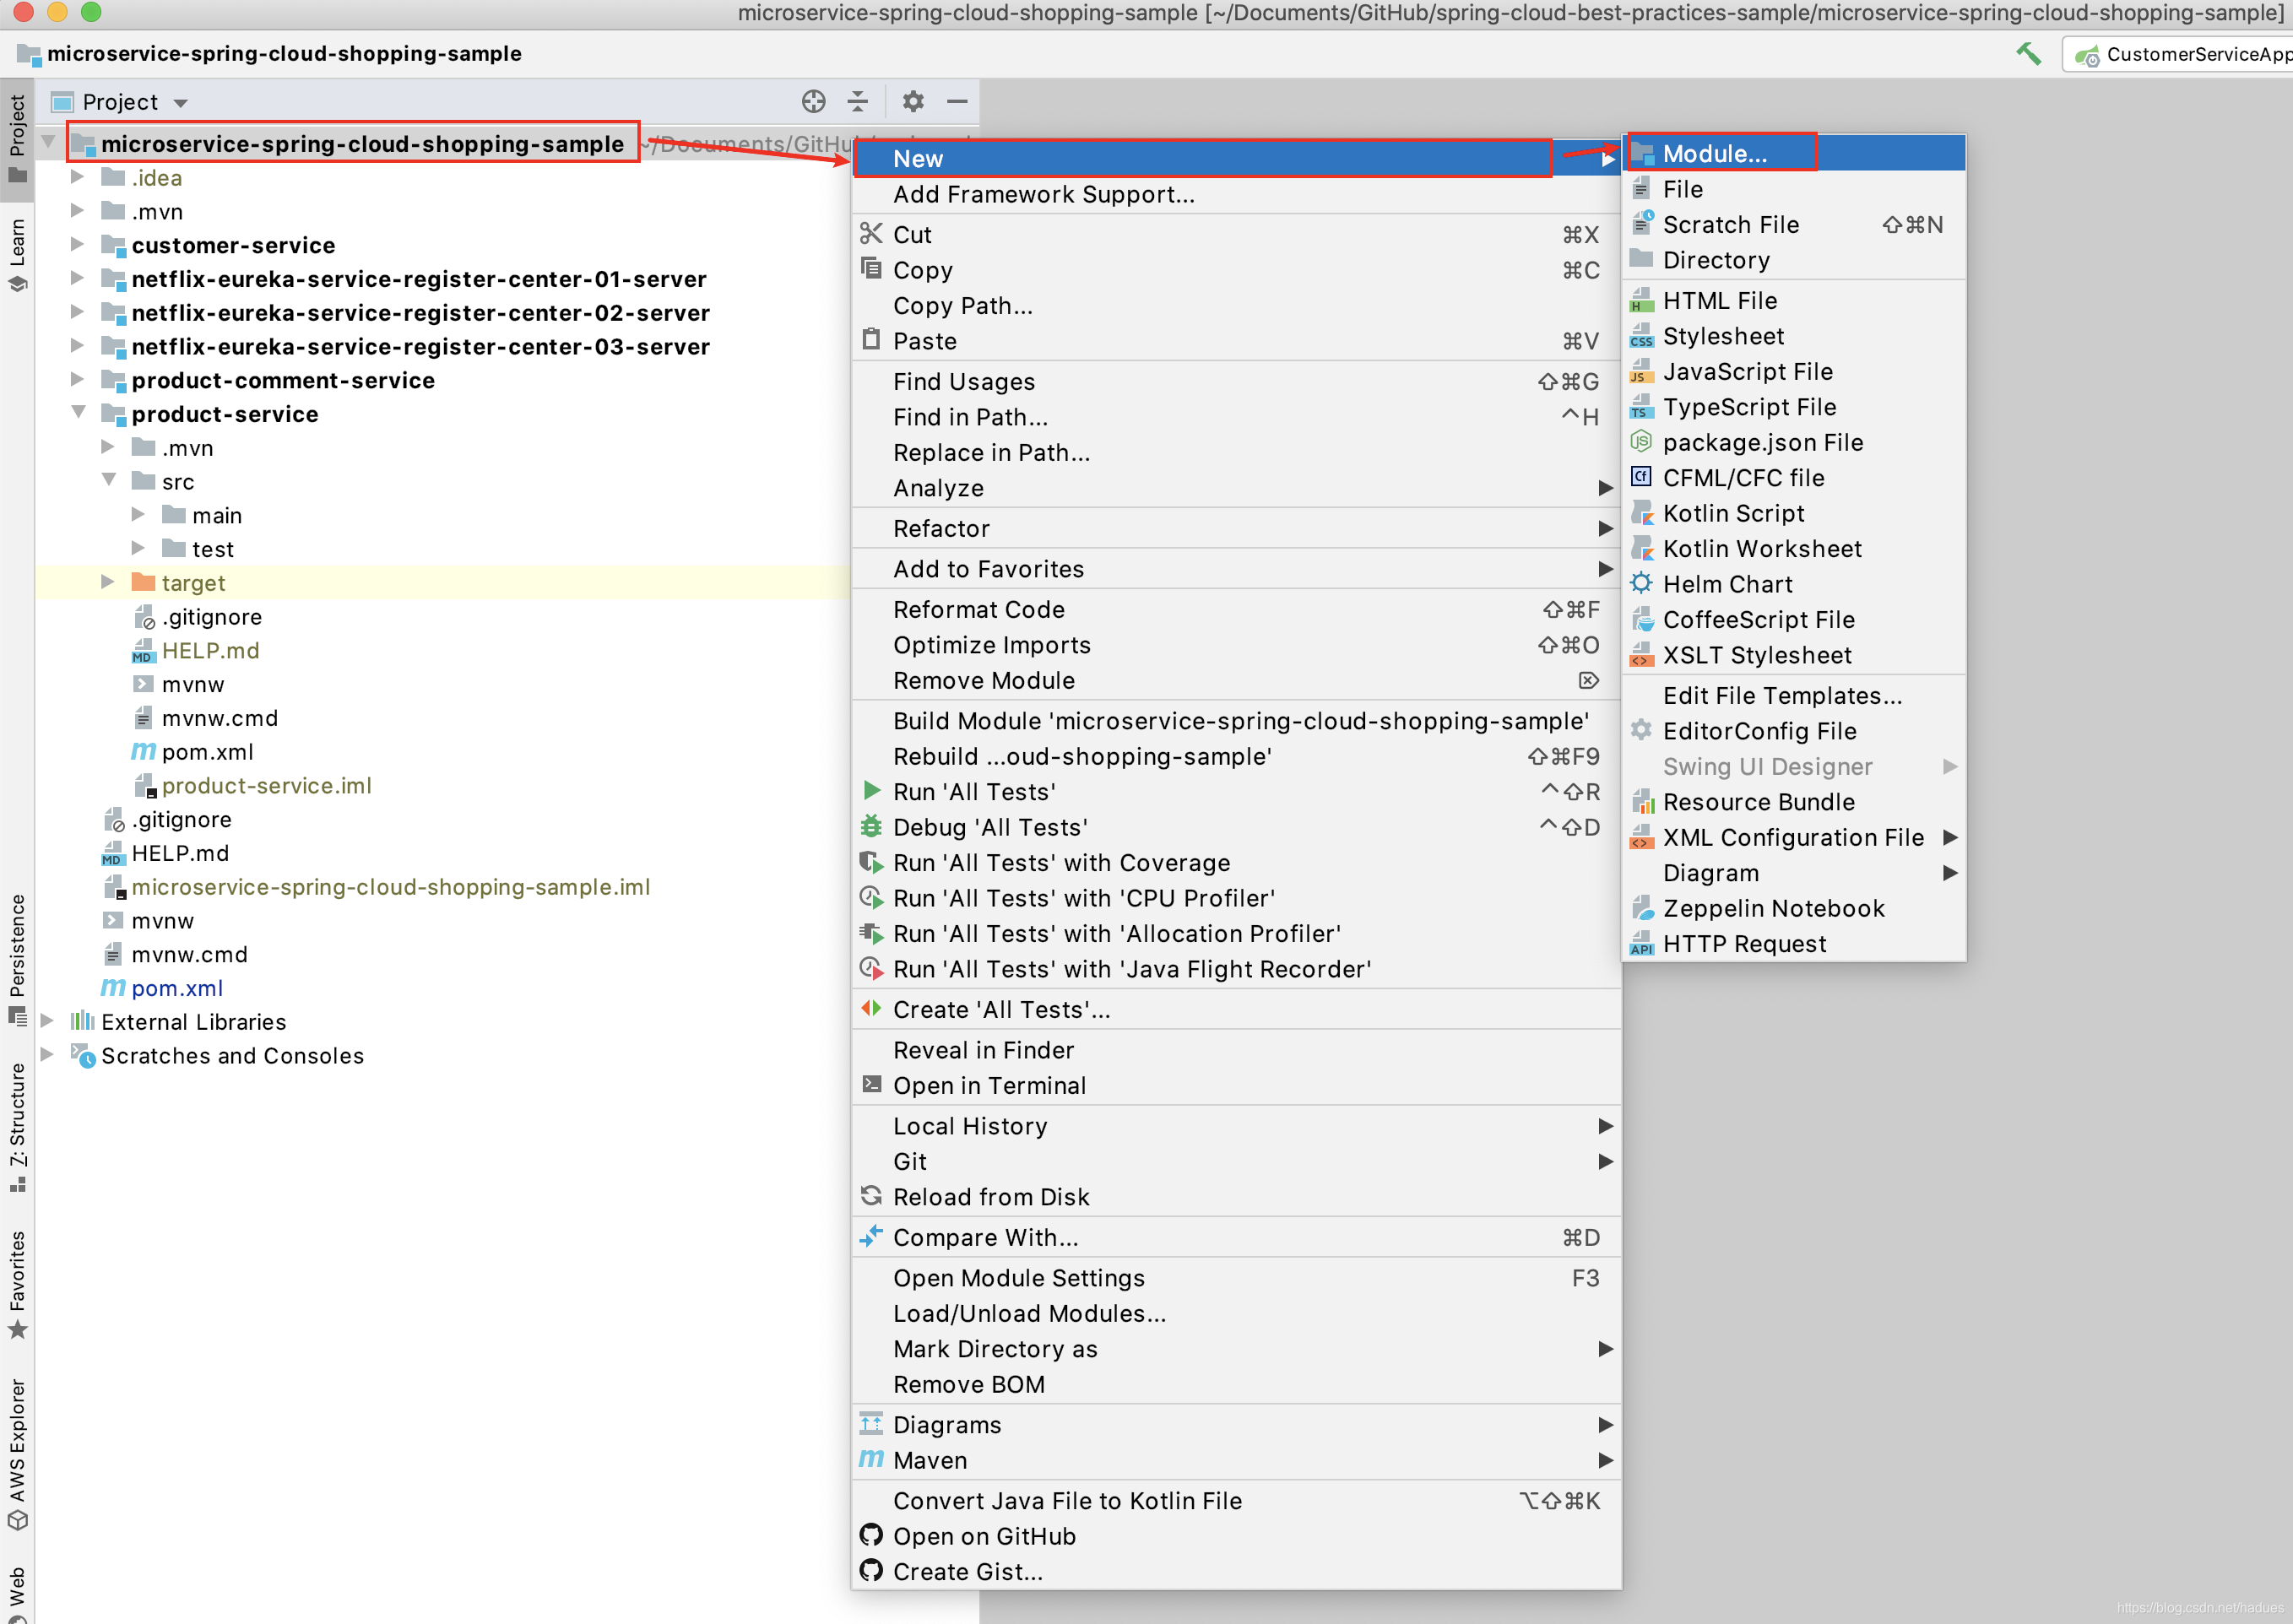Click the Create 'All Tests' icon

[871, 1008]
